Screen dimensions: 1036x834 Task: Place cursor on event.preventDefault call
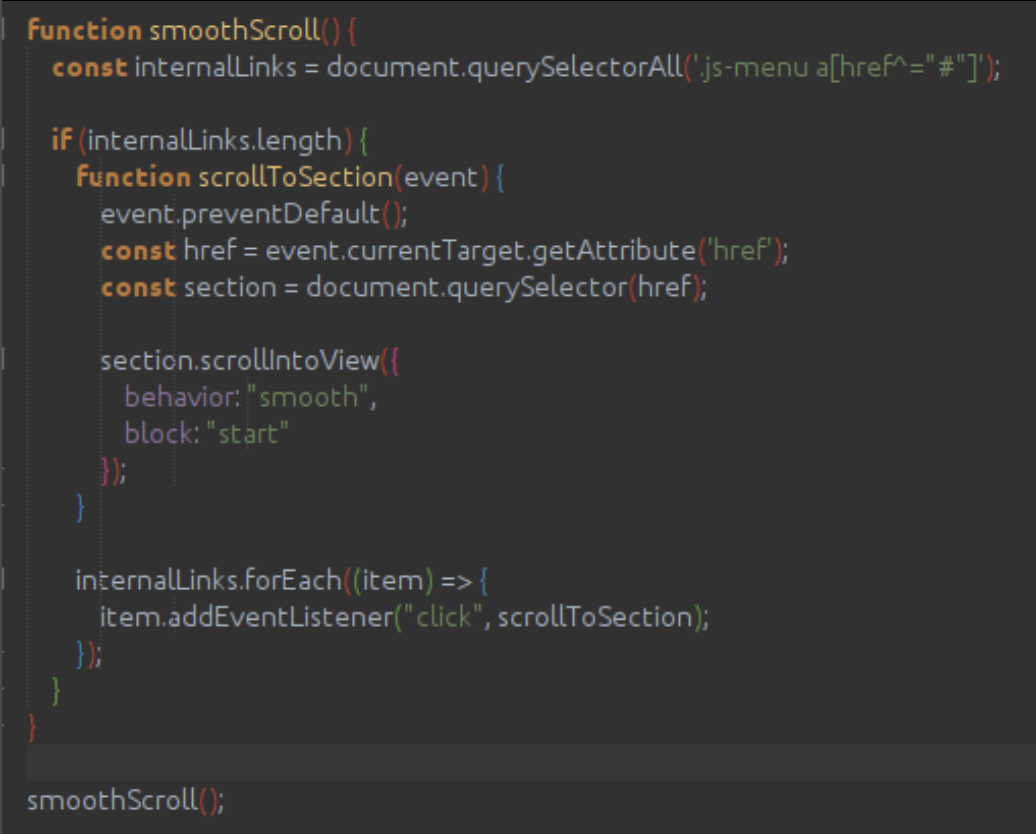255,214
